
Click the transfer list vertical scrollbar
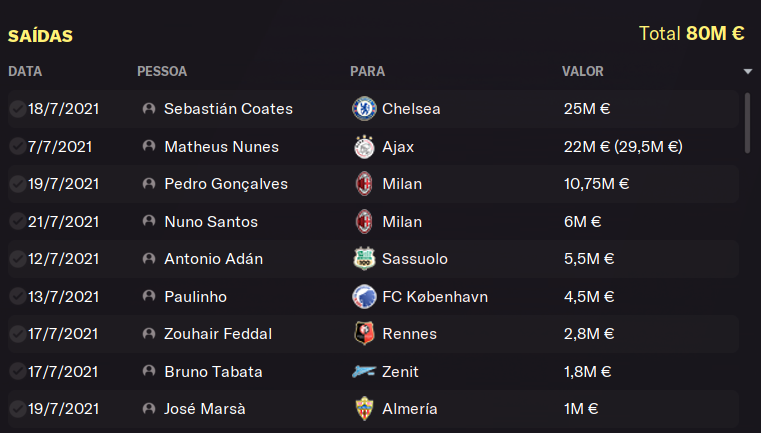[747, 123]
